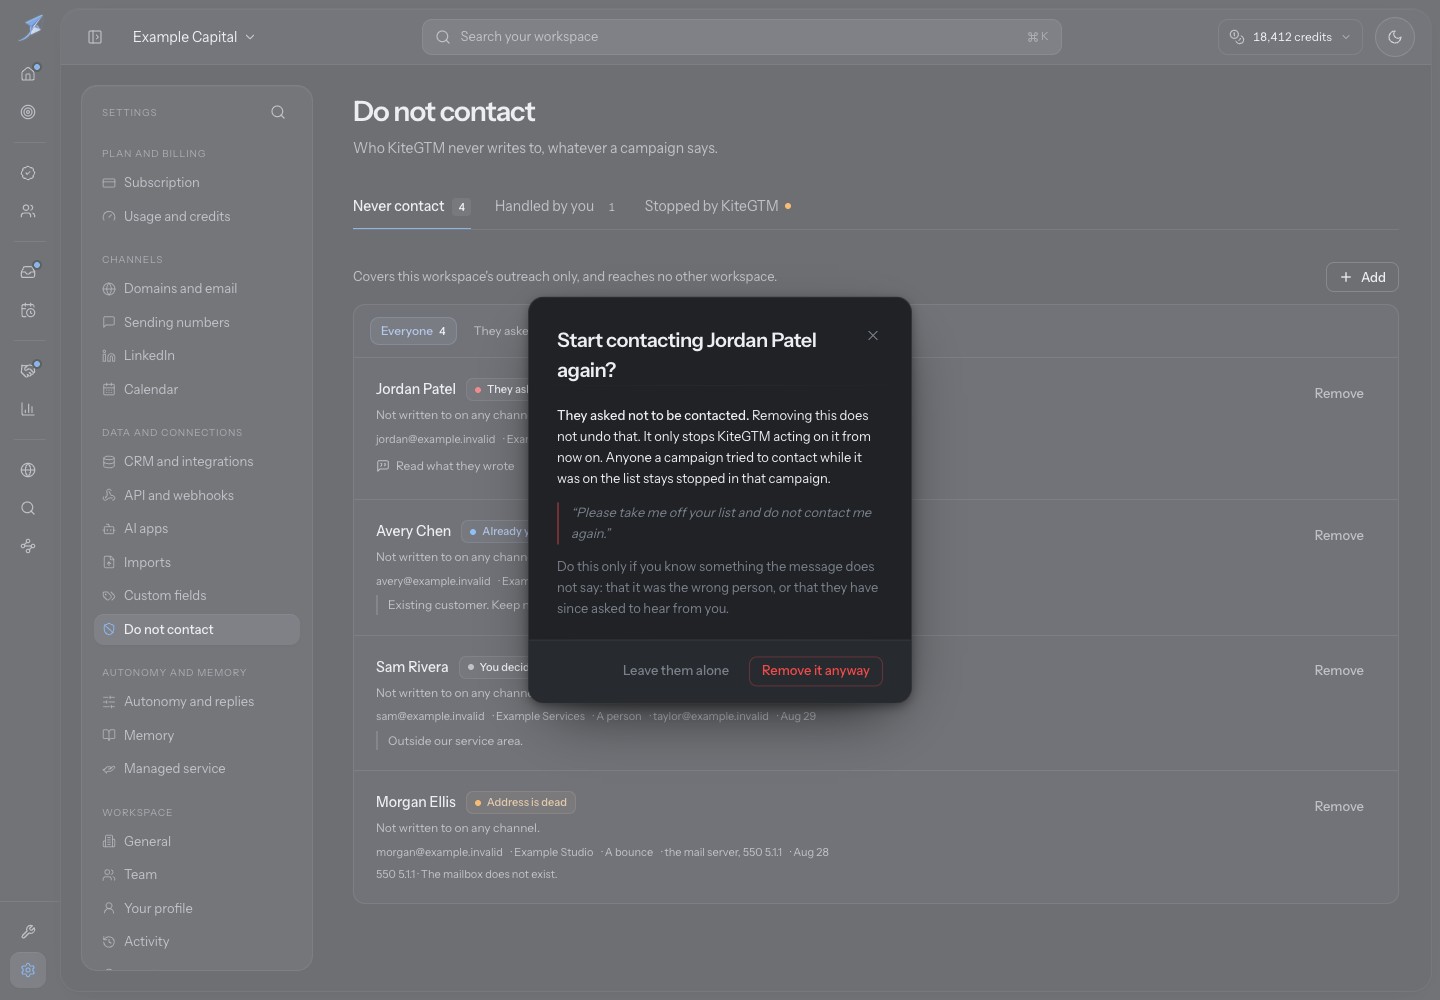
Task: Remove Sam Rivera from the list
Action: pyautogui.click(x=1339, y=671)
